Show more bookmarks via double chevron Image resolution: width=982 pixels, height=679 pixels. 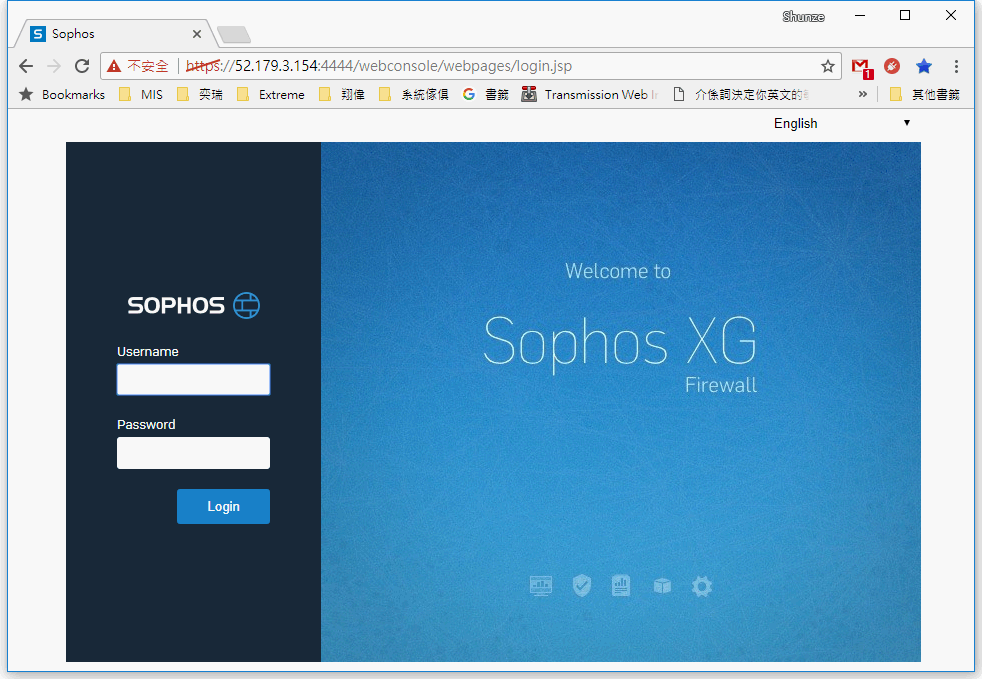point(862,95)
